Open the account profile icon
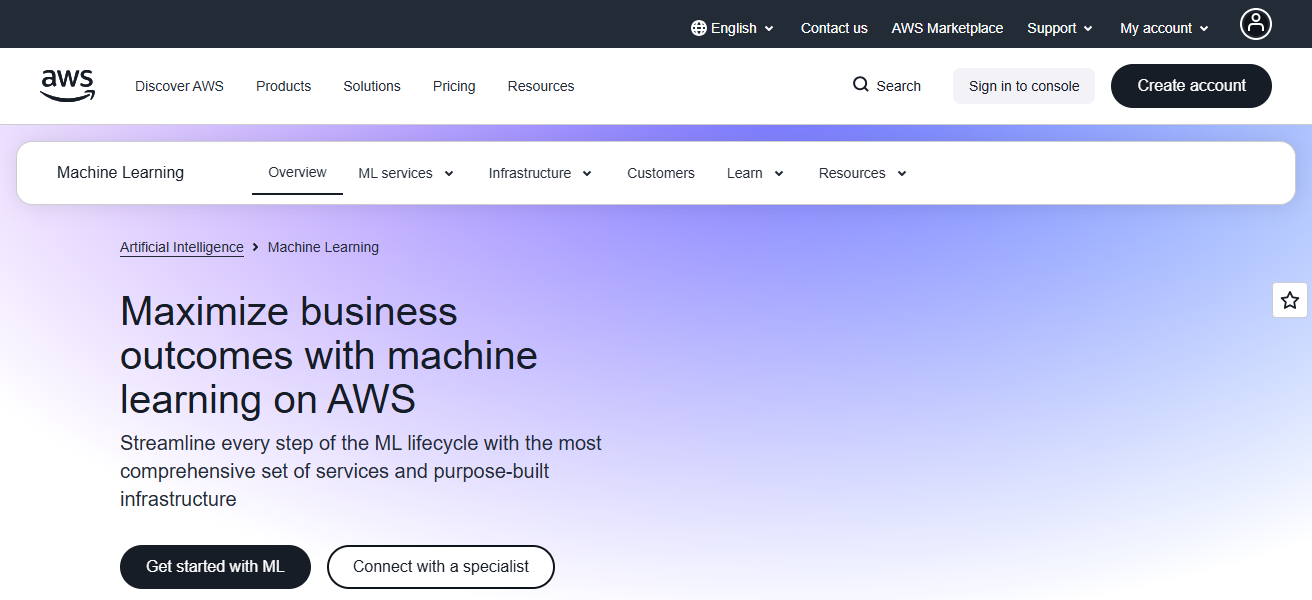 (1256, 23)
